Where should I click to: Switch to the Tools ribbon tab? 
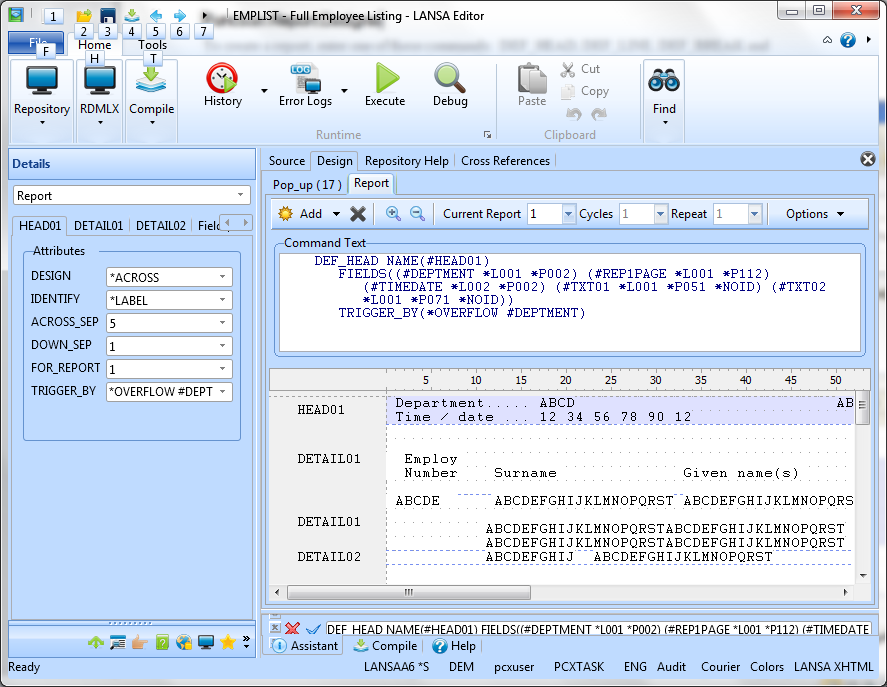pyautogui.click(x=152, y=45)
